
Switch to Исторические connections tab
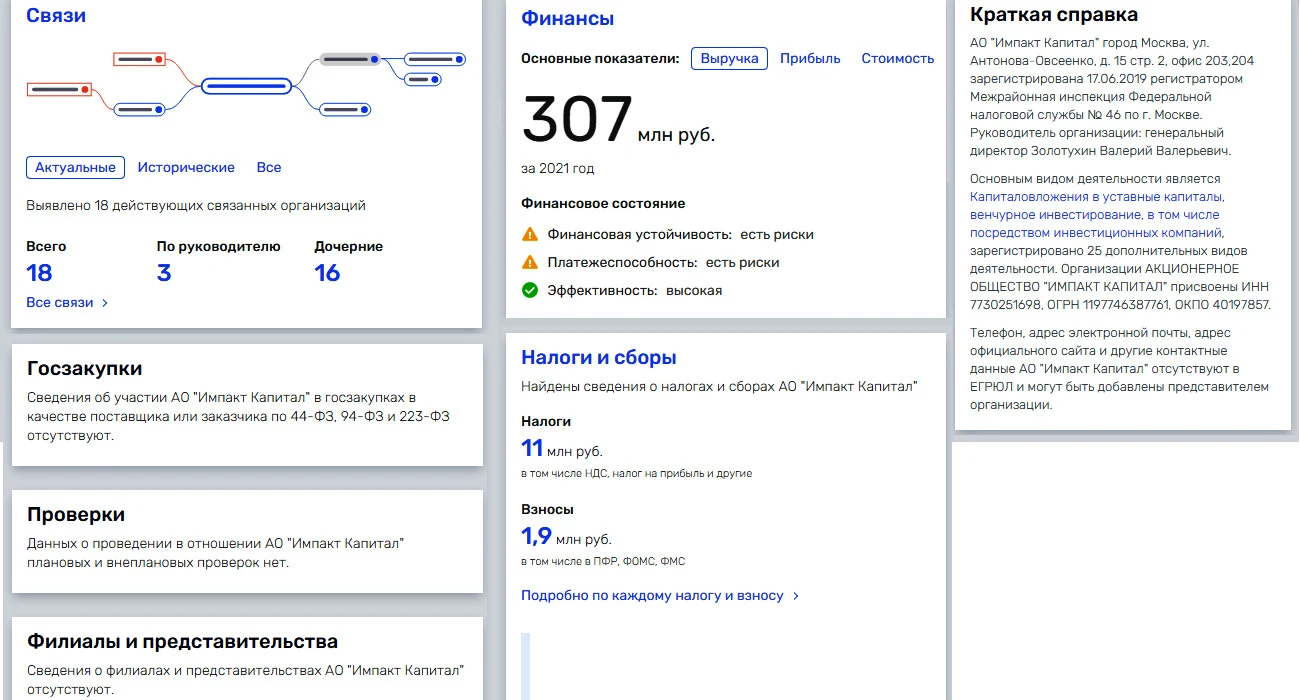[x=186, y=168]
